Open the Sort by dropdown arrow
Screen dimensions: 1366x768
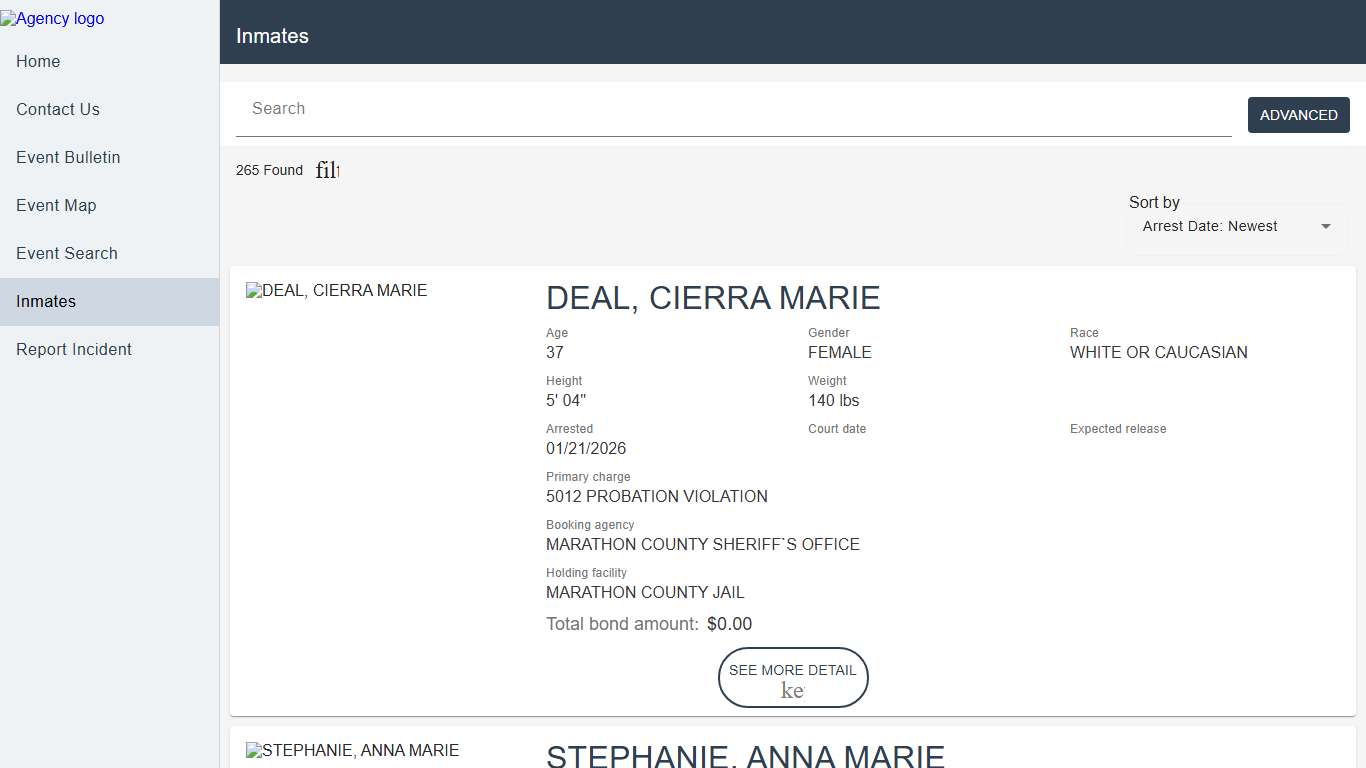[x=1326, y=226]
